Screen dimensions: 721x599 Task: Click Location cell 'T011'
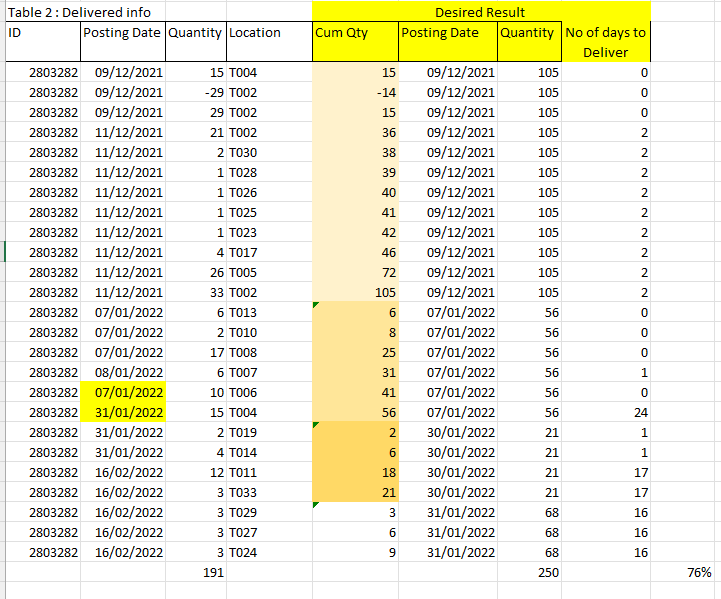pyautogui.click(x=269, y=472)
